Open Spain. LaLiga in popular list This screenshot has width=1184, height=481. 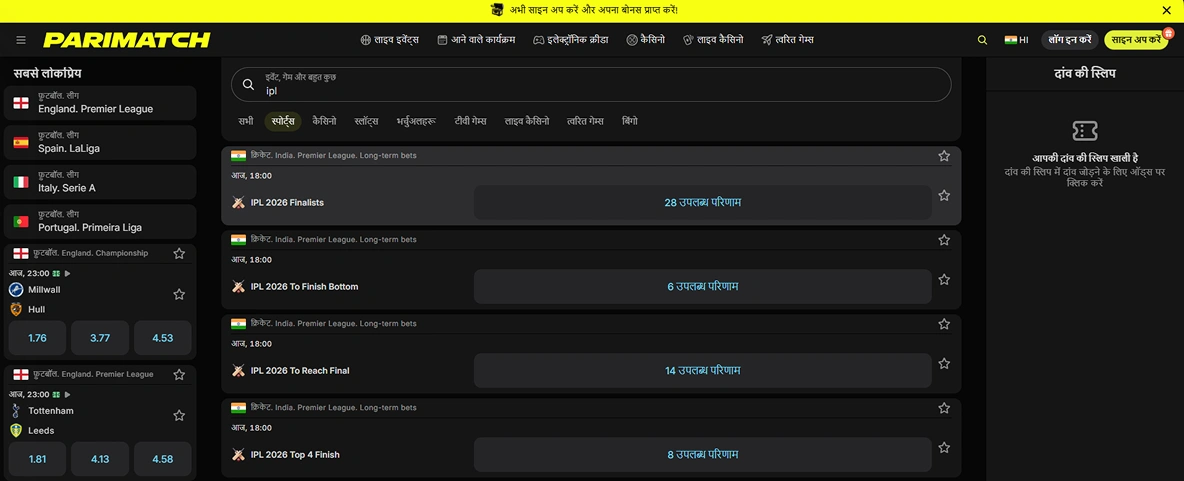pos(100,143)
